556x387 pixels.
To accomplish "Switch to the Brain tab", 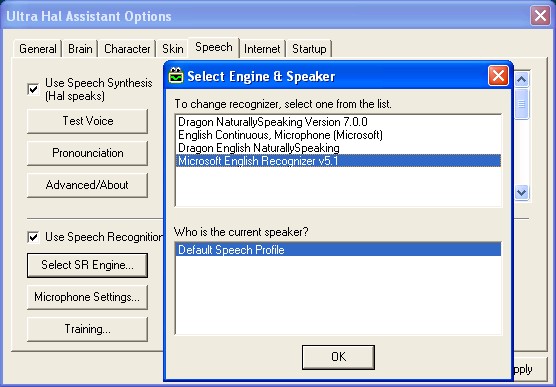I will [80, 49].
